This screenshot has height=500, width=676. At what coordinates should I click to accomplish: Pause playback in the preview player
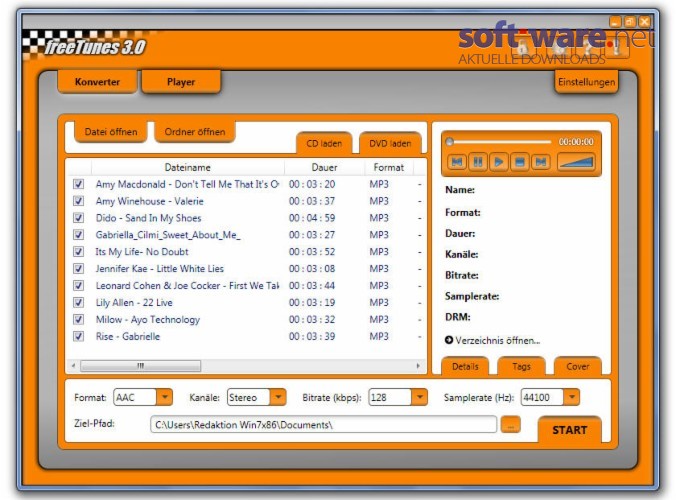pos(478,162)
